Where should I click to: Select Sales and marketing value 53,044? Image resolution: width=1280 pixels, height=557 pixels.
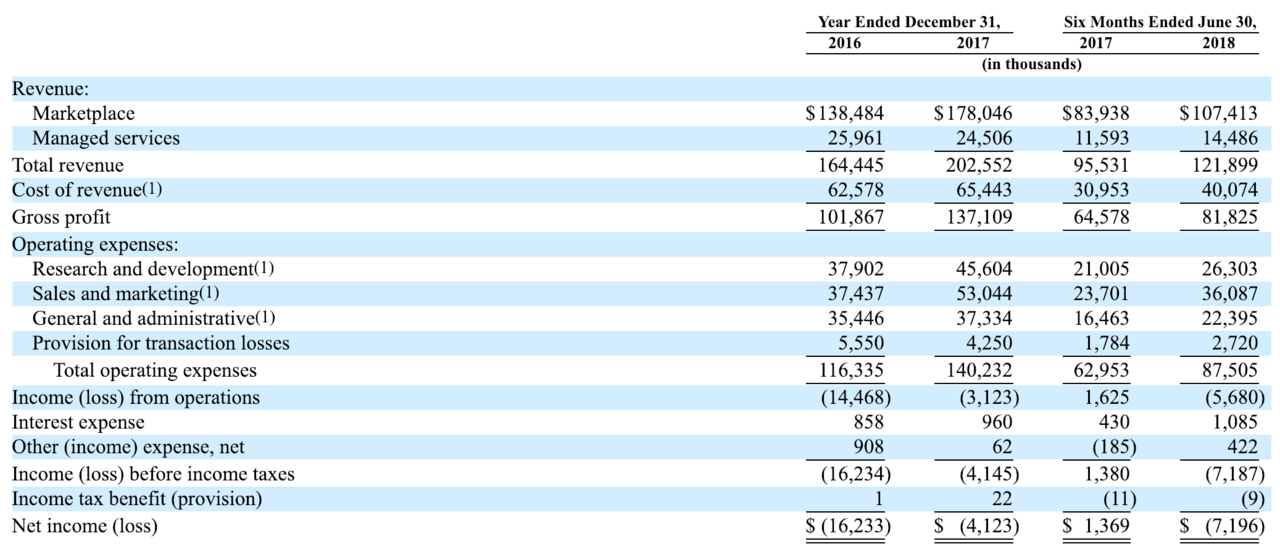pos(978,294)
